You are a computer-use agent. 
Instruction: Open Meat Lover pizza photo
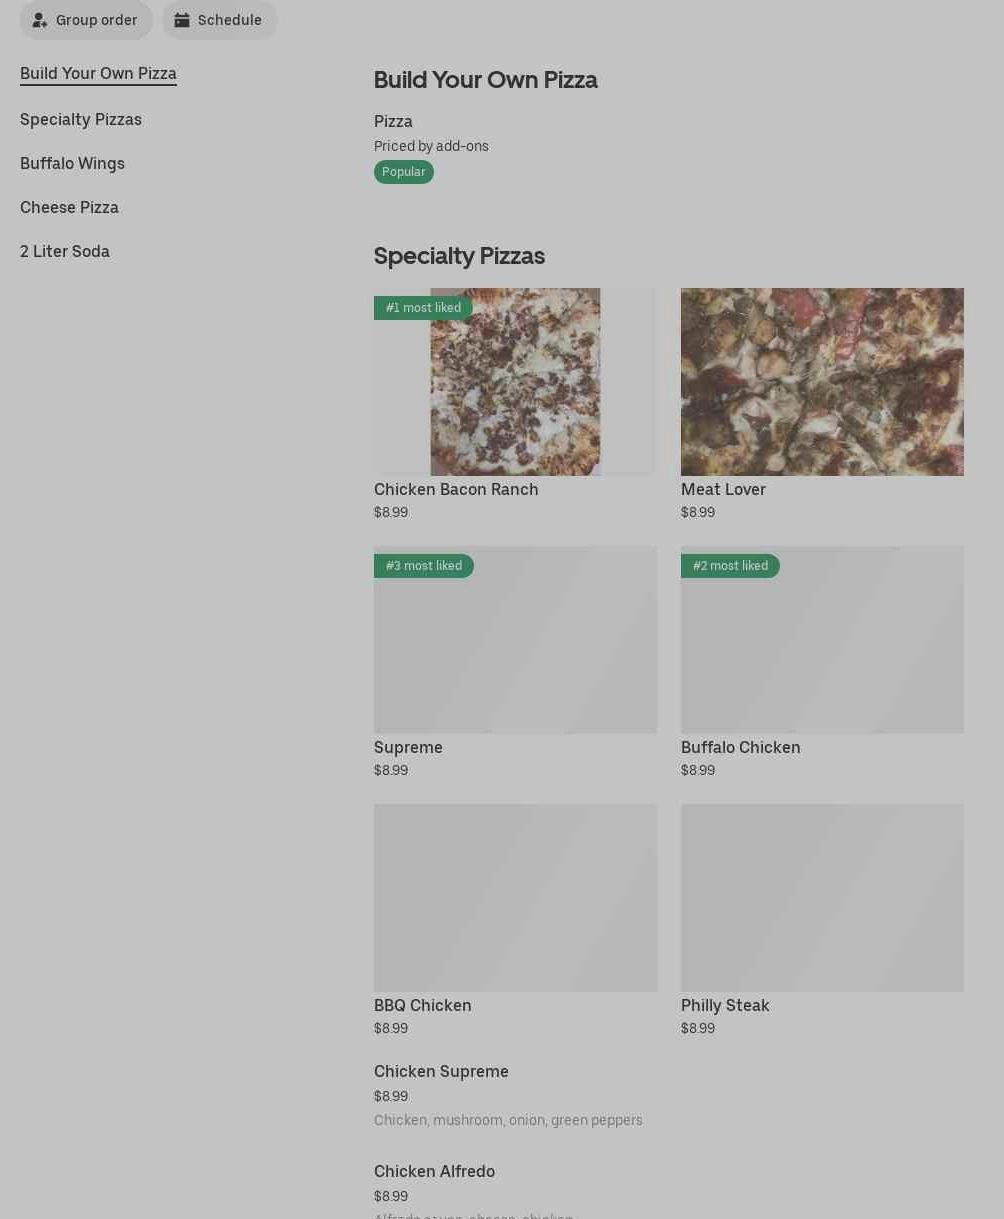(x=822, y=382)
